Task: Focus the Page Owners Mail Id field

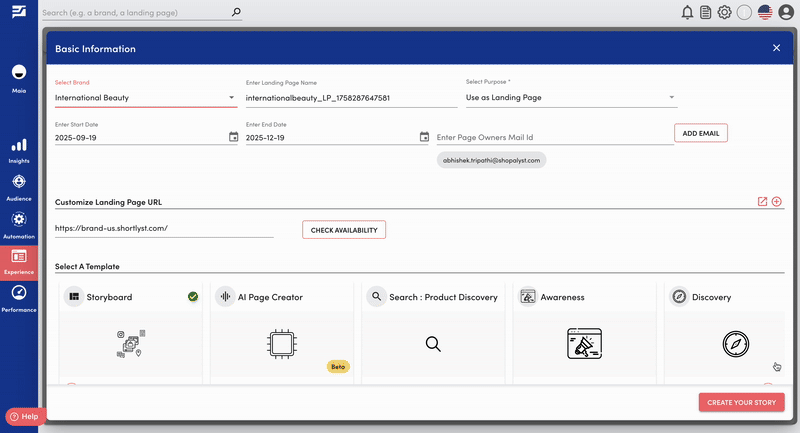Action: point(555,137)
